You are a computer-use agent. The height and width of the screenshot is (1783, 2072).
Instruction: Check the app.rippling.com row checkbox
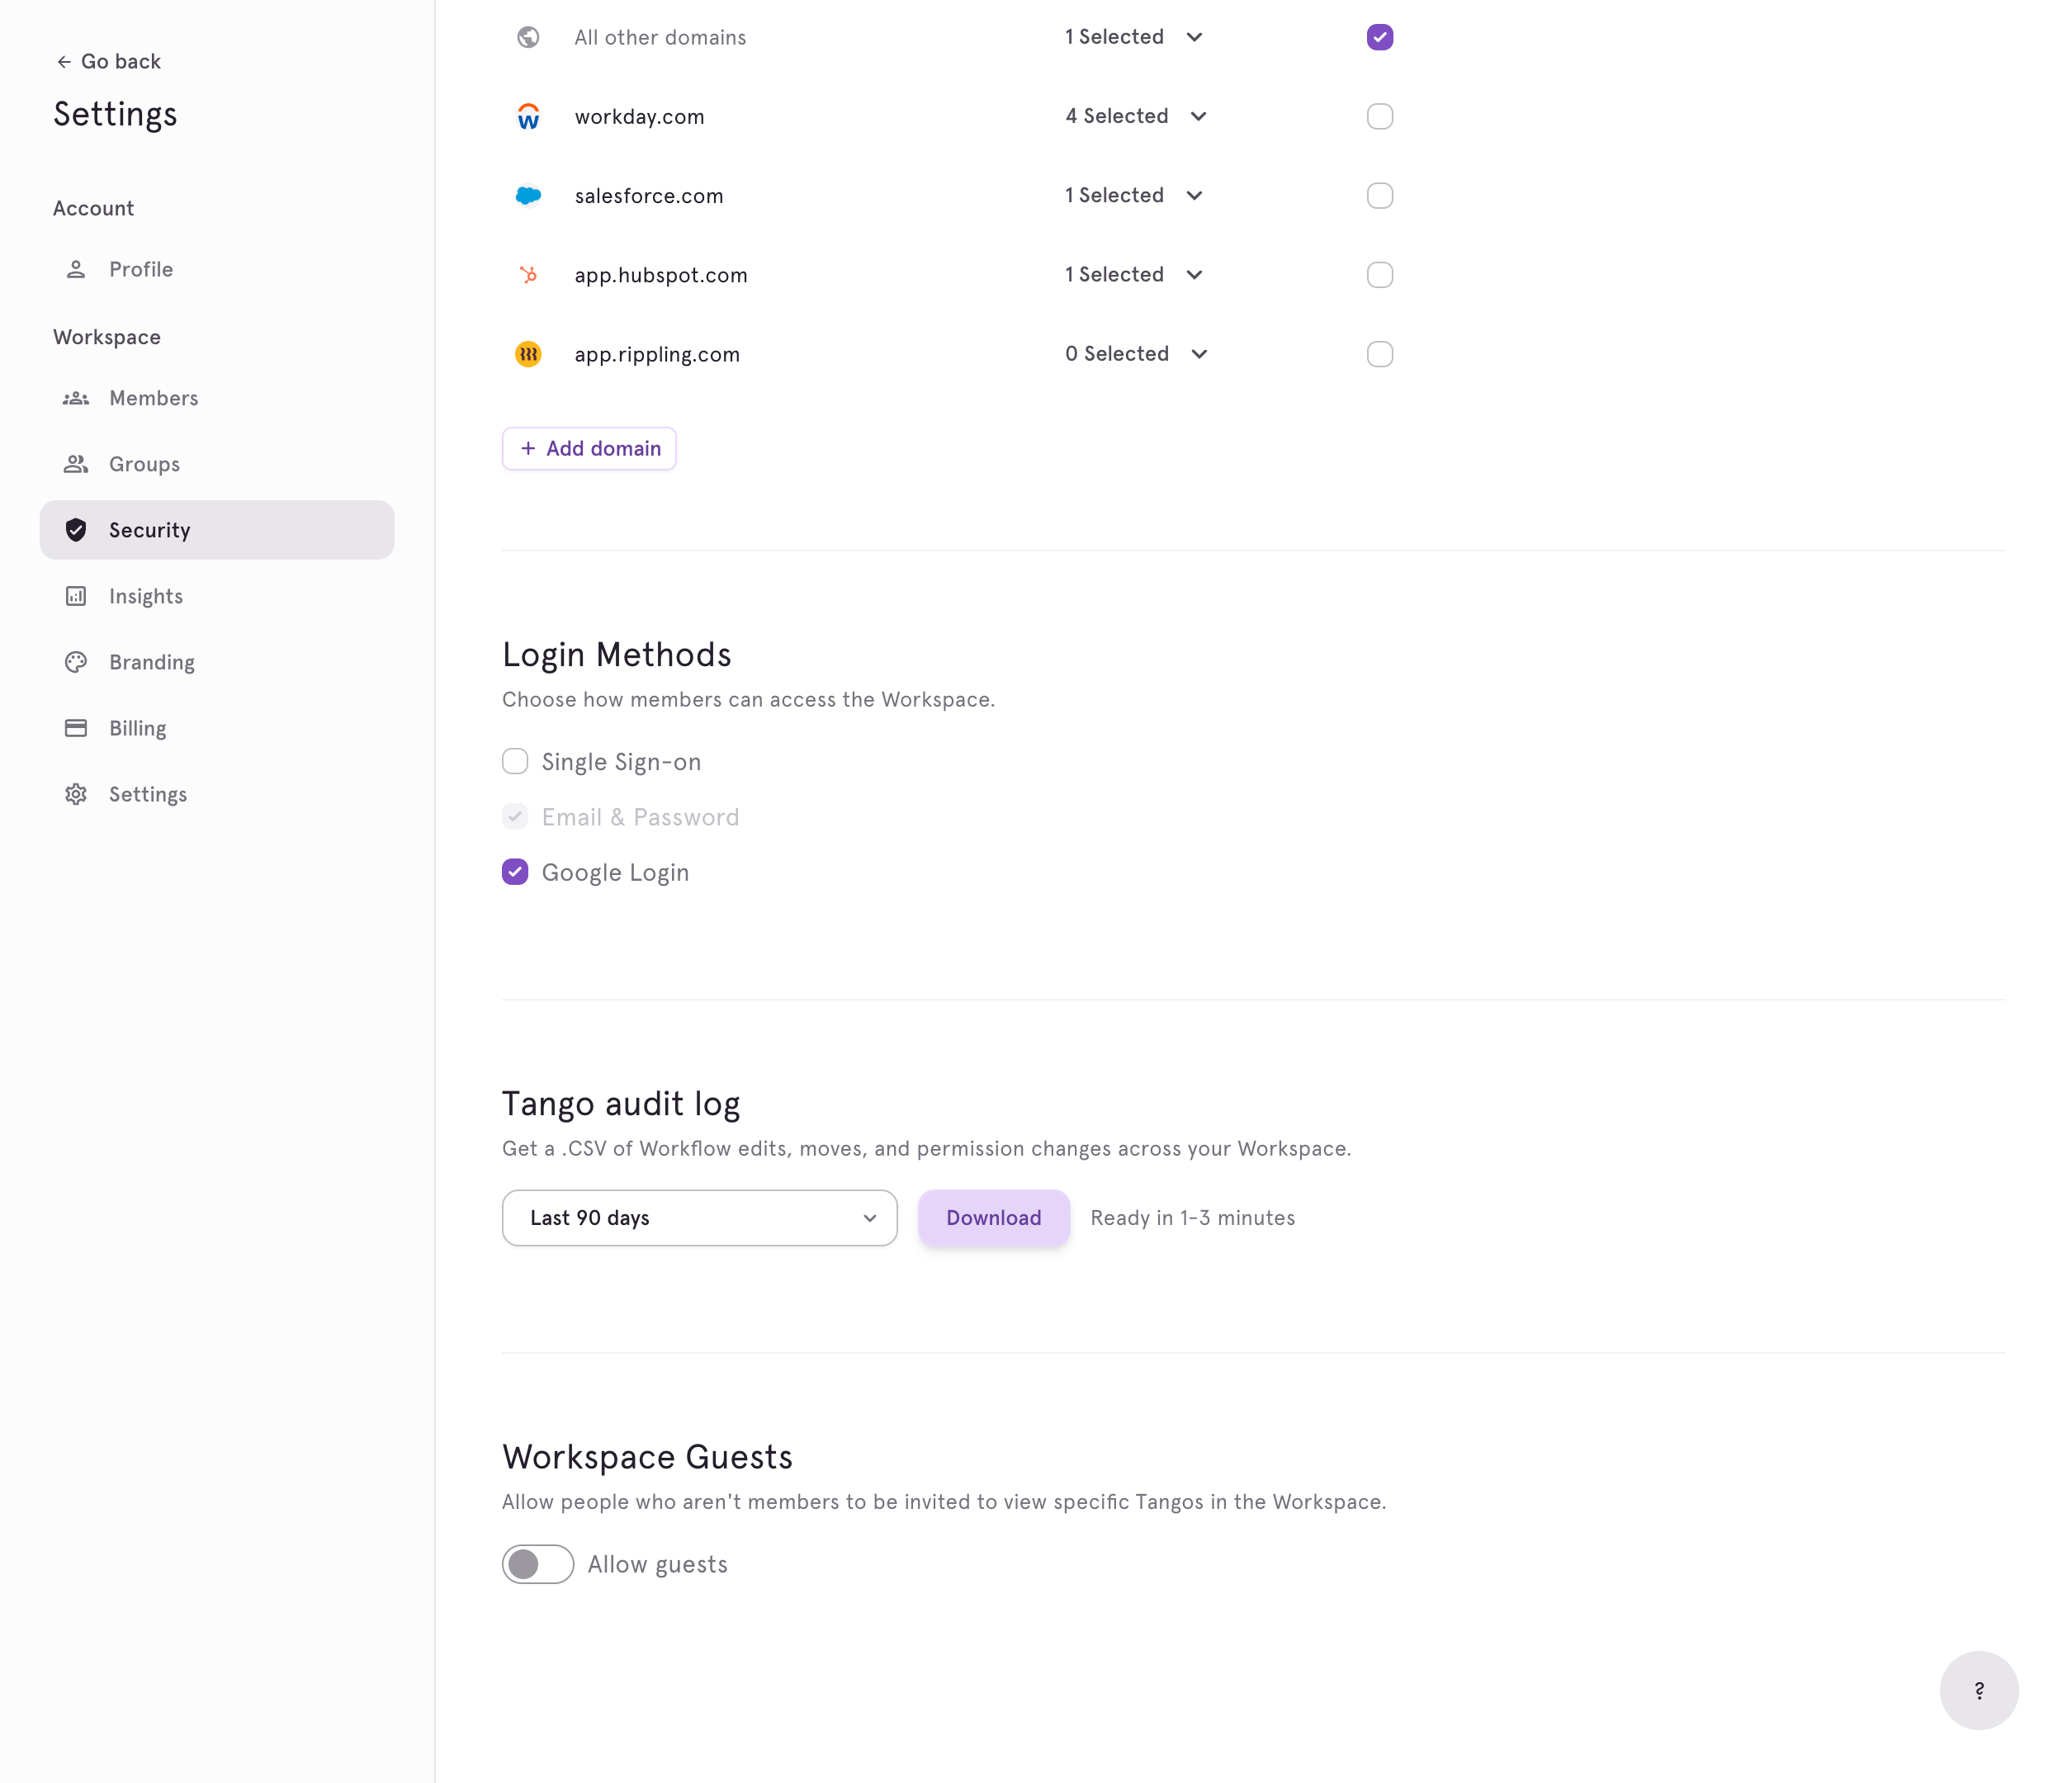[1380, 354]
